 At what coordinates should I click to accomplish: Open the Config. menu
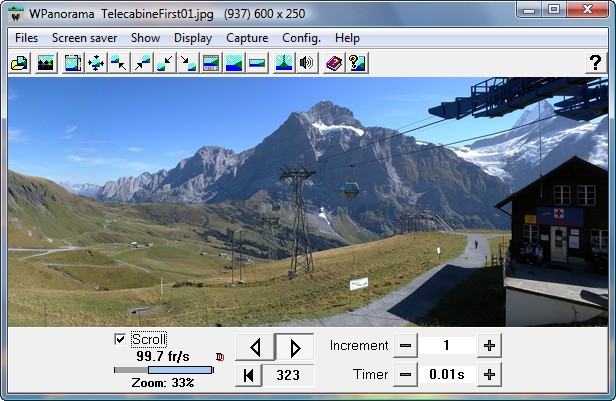click(301, 38)
